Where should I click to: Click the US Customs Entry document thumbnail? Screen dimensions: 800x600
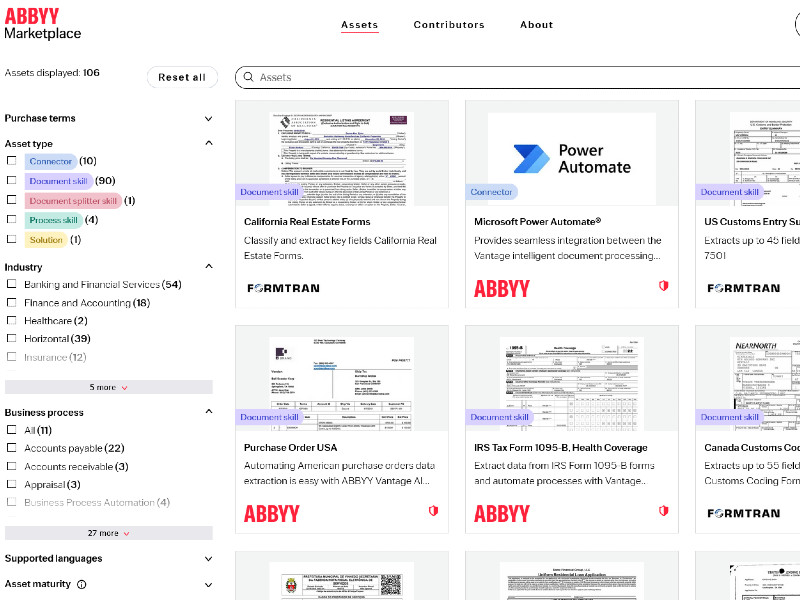765,159
